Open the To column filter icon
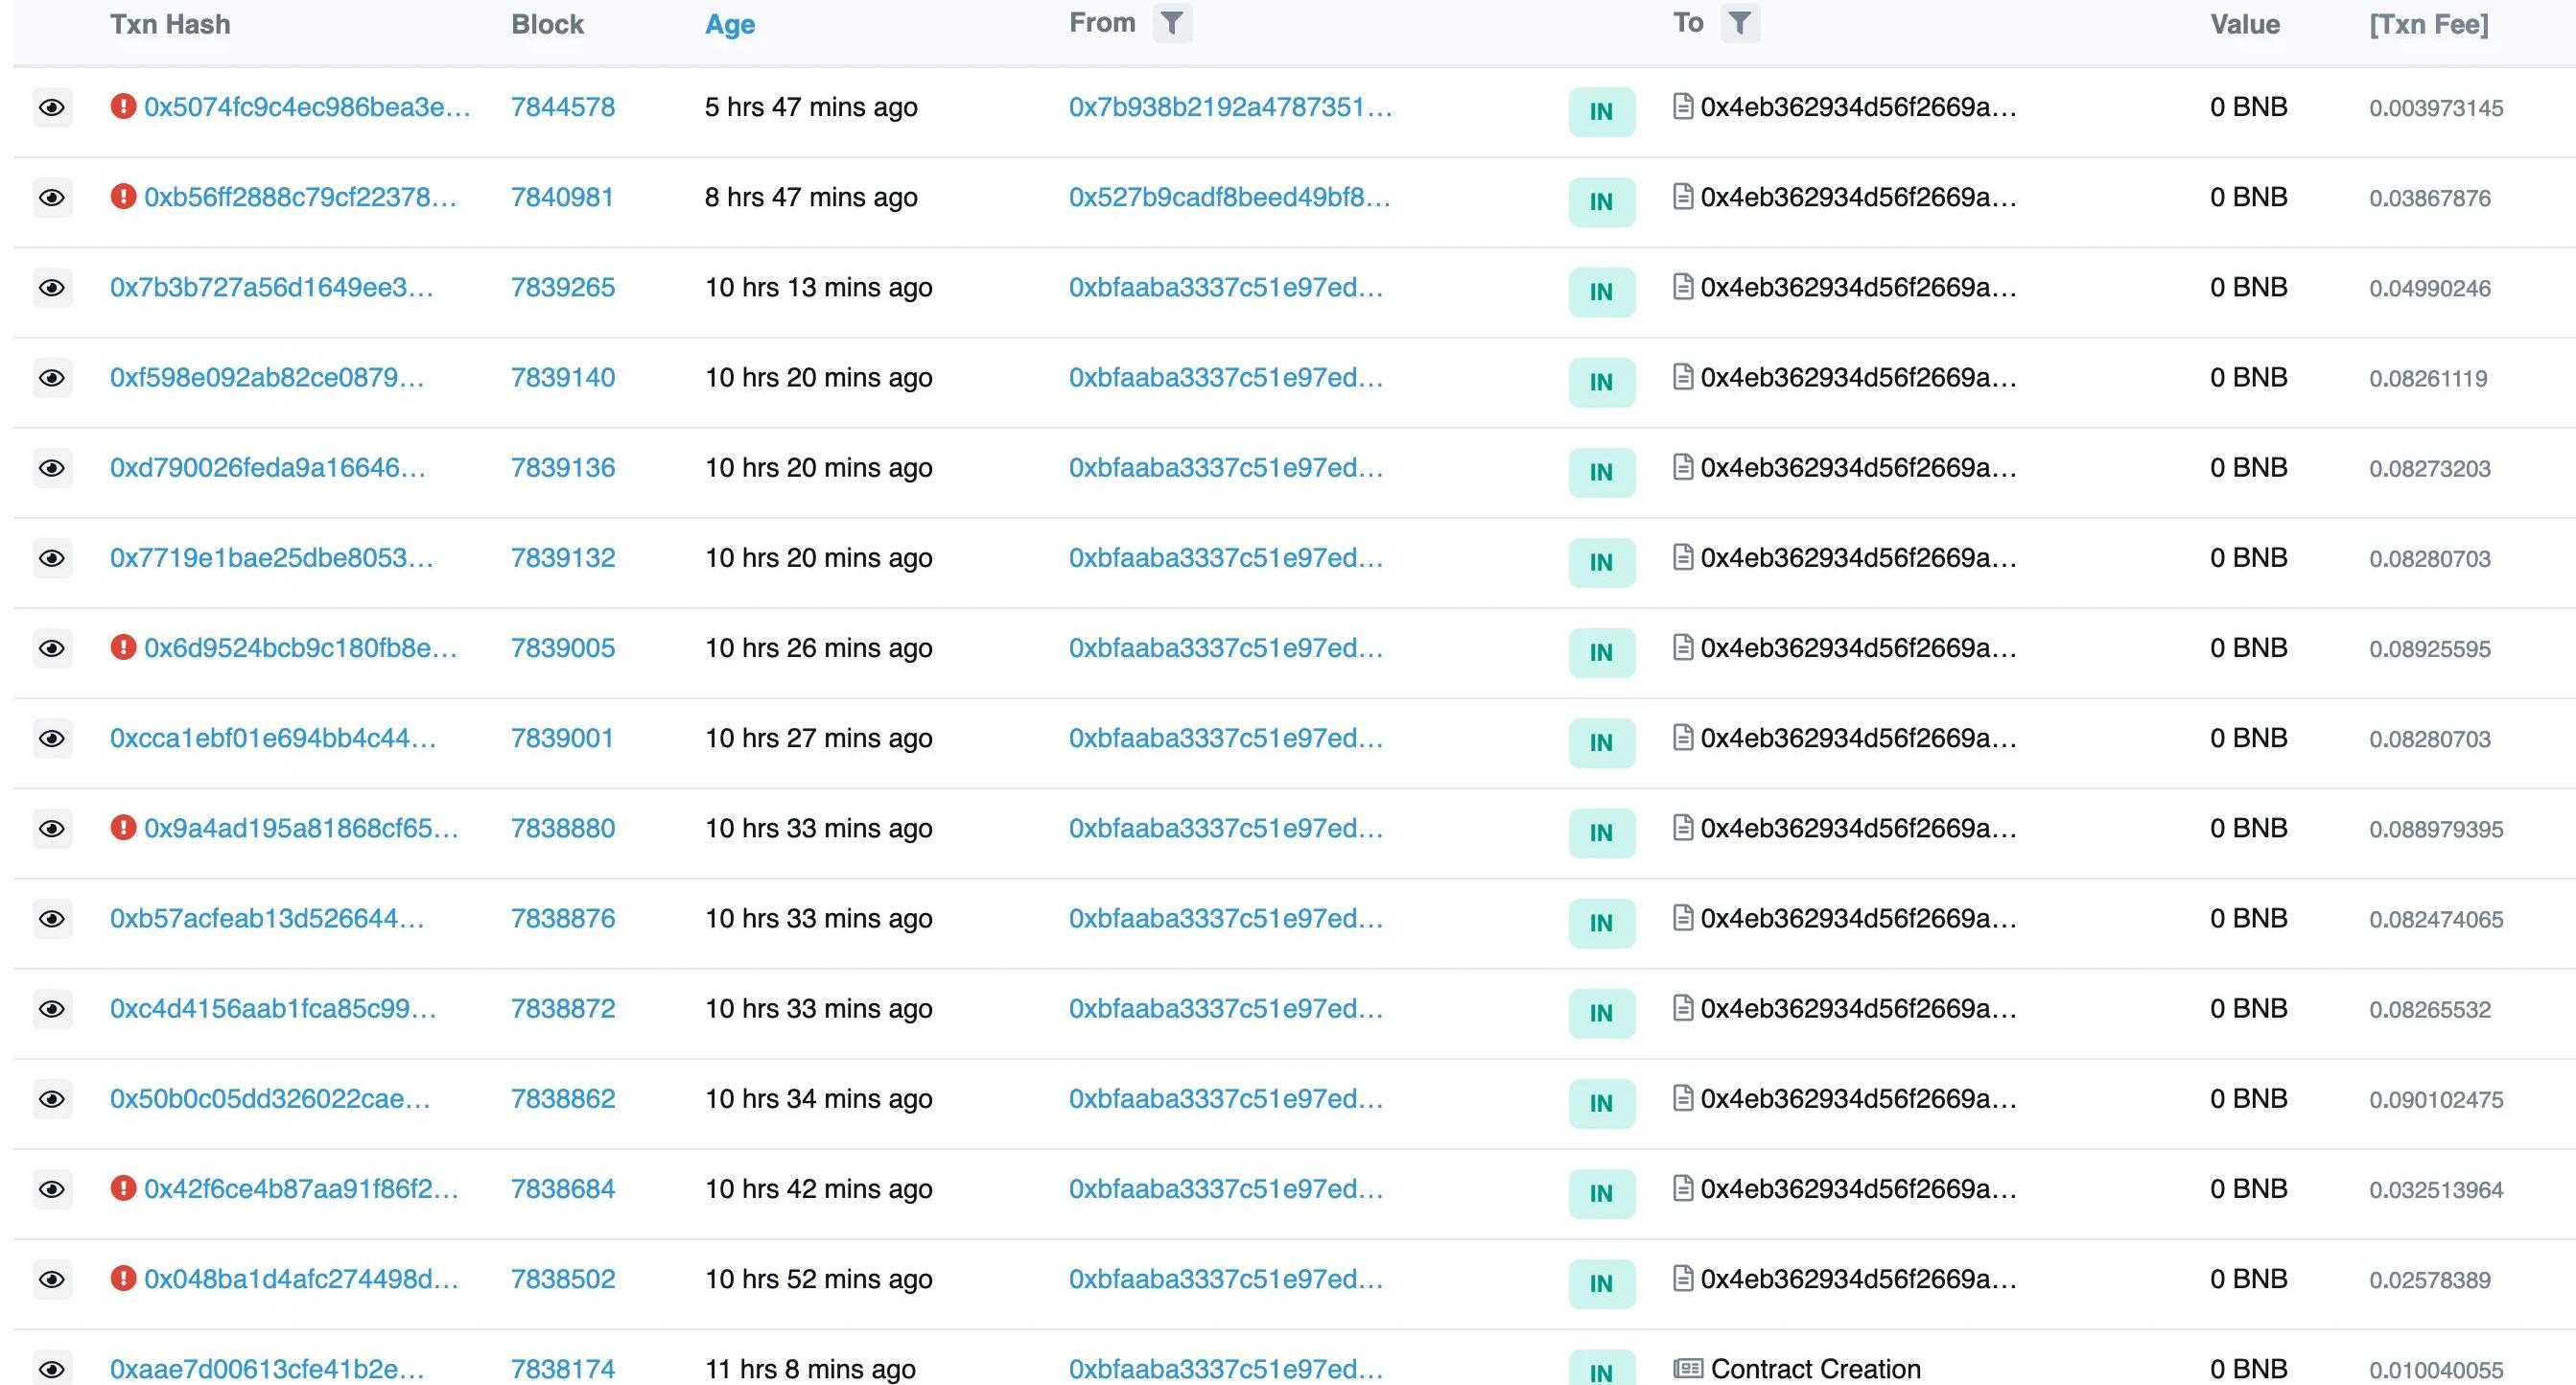2576x1385 pixels. point(1739,23)
